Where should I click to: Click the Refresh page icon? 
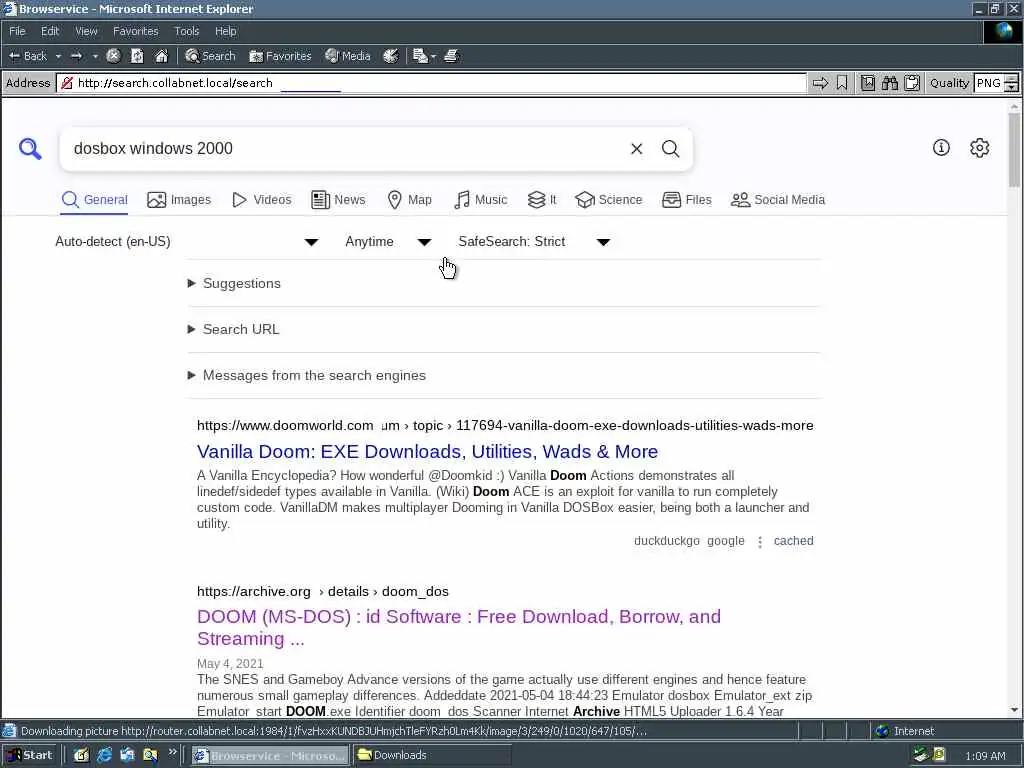coord(137,56)
